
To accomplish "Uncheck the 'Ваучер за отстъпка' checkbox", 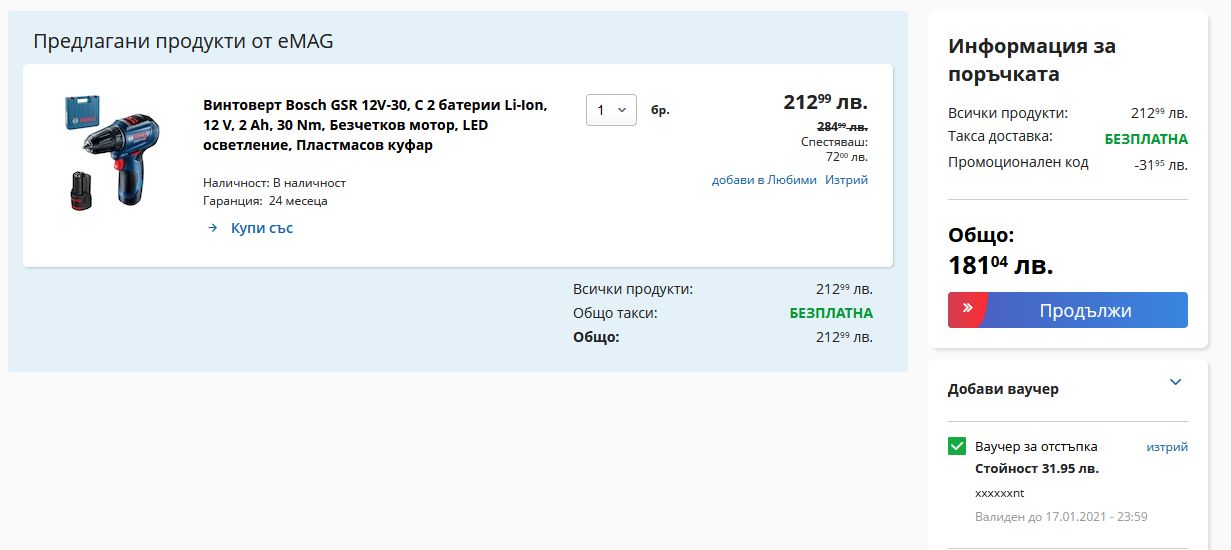I will coord(957,446).
